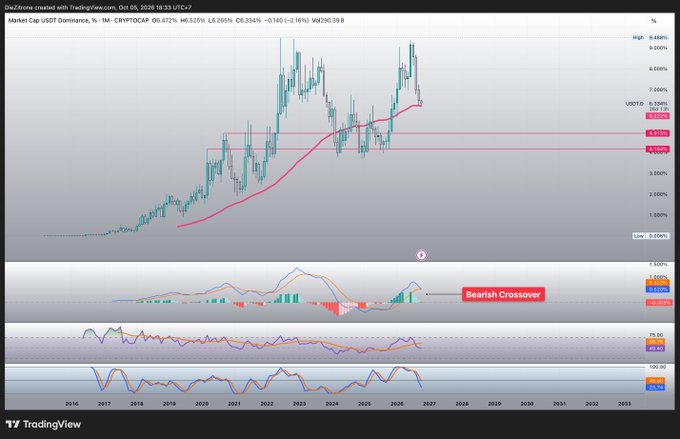Viewport: 680px width, 439px height.
Task: Click the USDT.D symbol tag near price scale
Action: click(x=634, y=104)
